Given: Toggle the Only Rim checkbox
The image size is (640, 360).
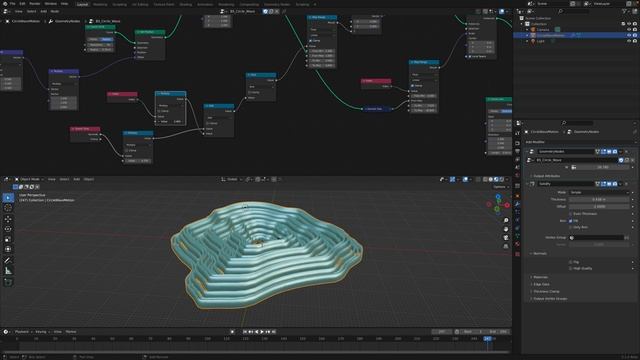Looking at the screenshot, I should pyautogui.click(x=571, y=227).
